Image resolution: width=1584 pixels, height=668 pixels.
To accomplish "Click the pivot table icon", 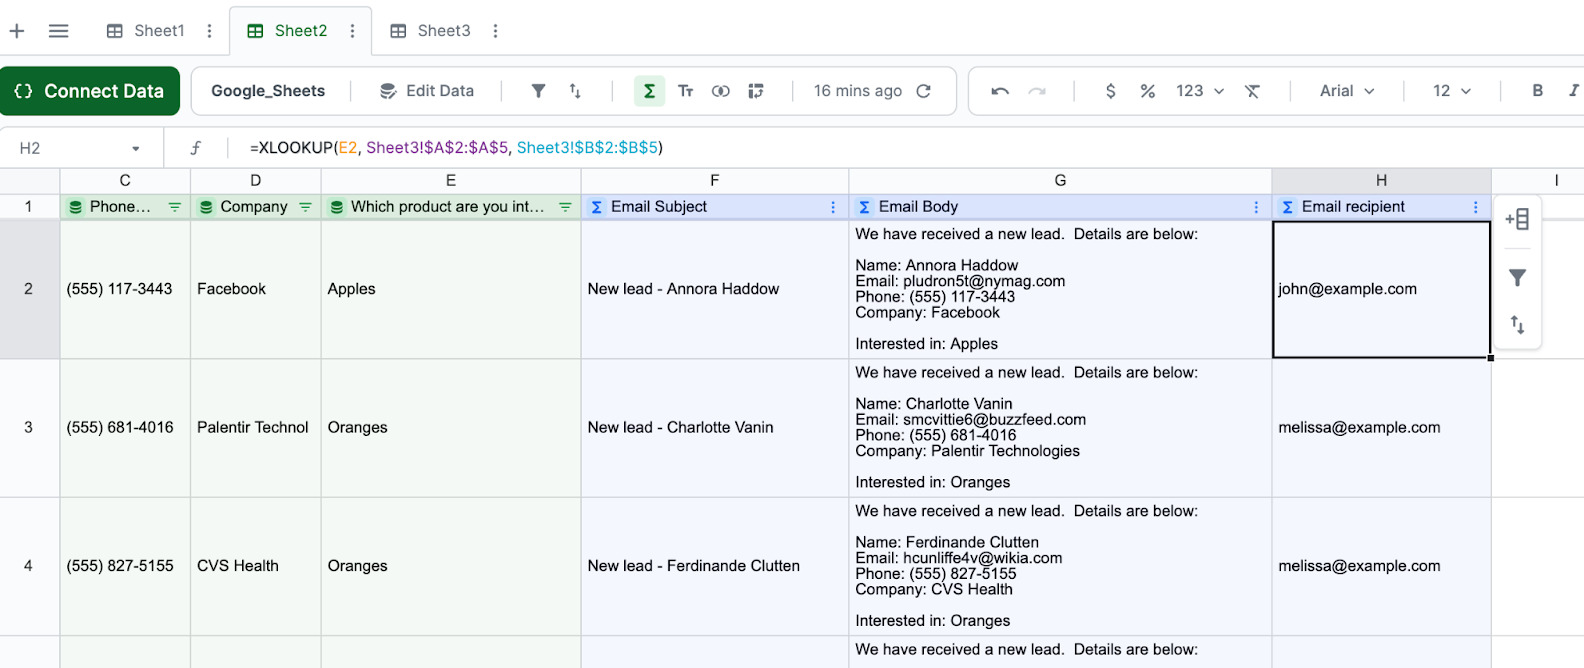I will click(756, 91).
